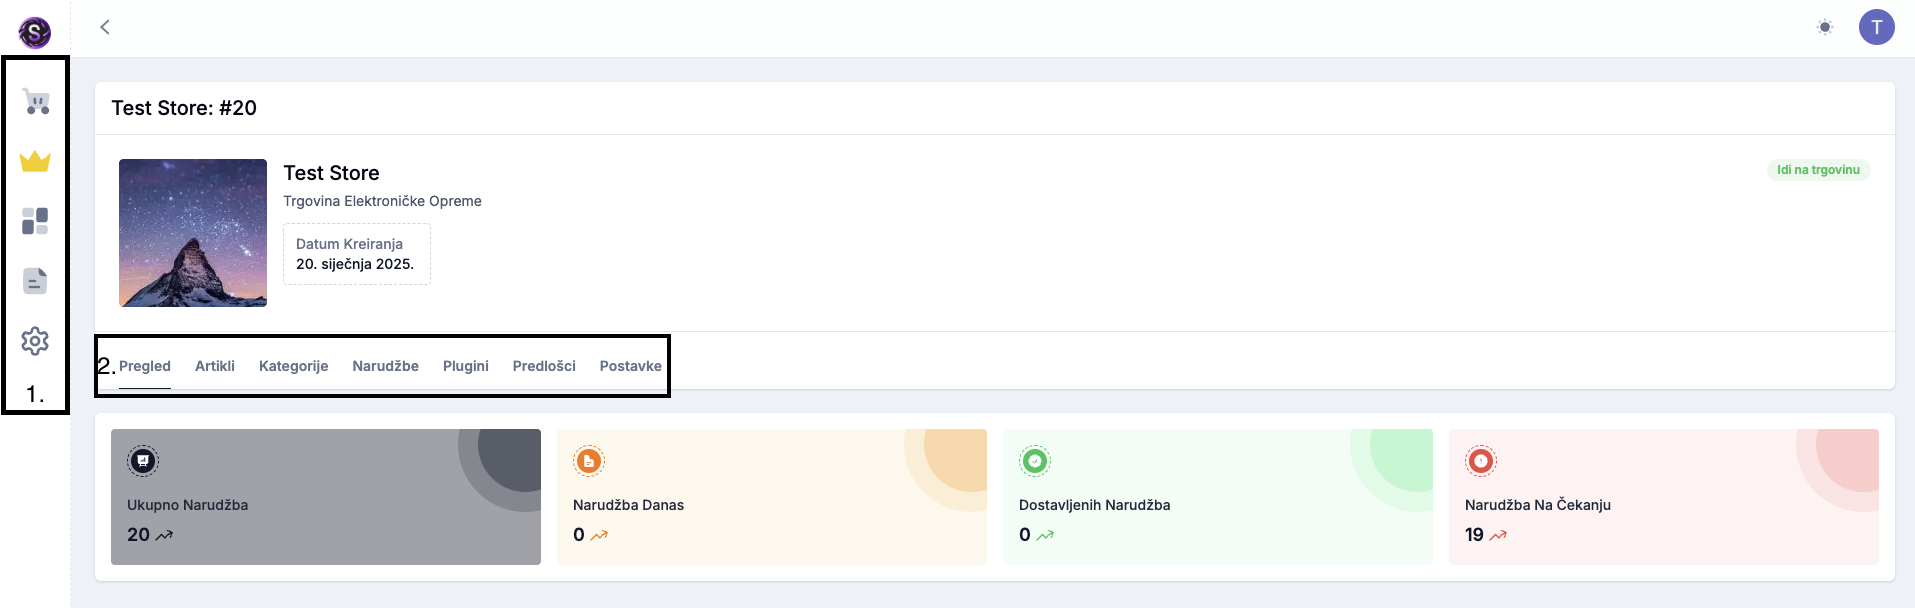Click the orange Narudžba Danas icon
This screenshot has height=608, width=1915.
pos(588,461)
